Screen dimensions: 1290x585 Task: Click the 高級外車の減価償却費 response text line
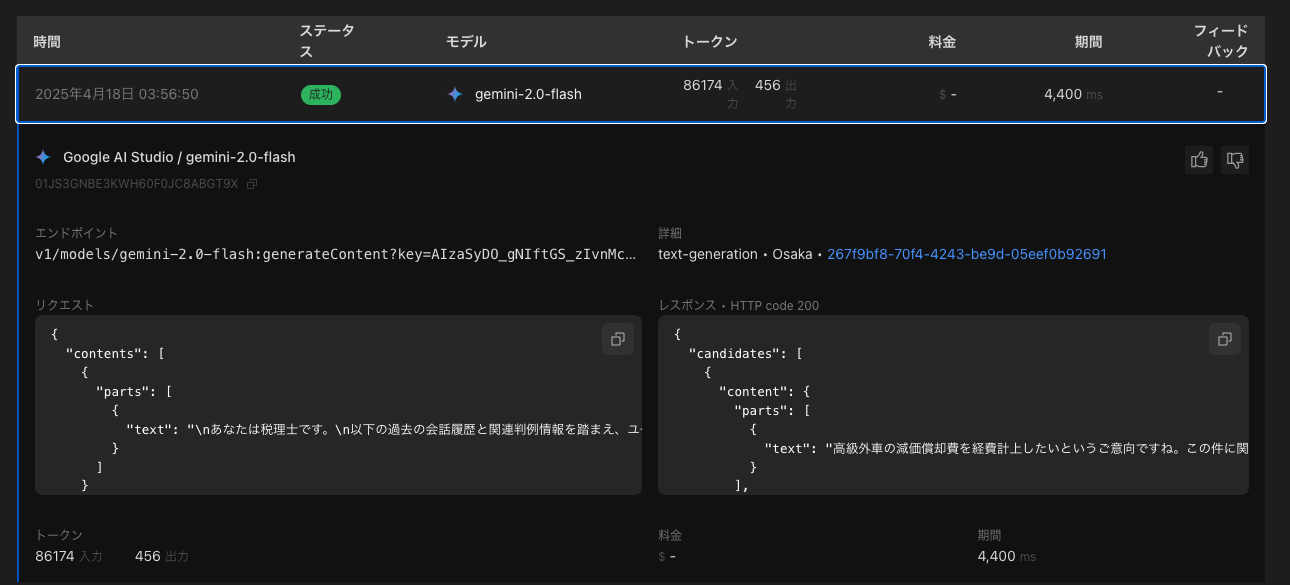pos(1006,448)
